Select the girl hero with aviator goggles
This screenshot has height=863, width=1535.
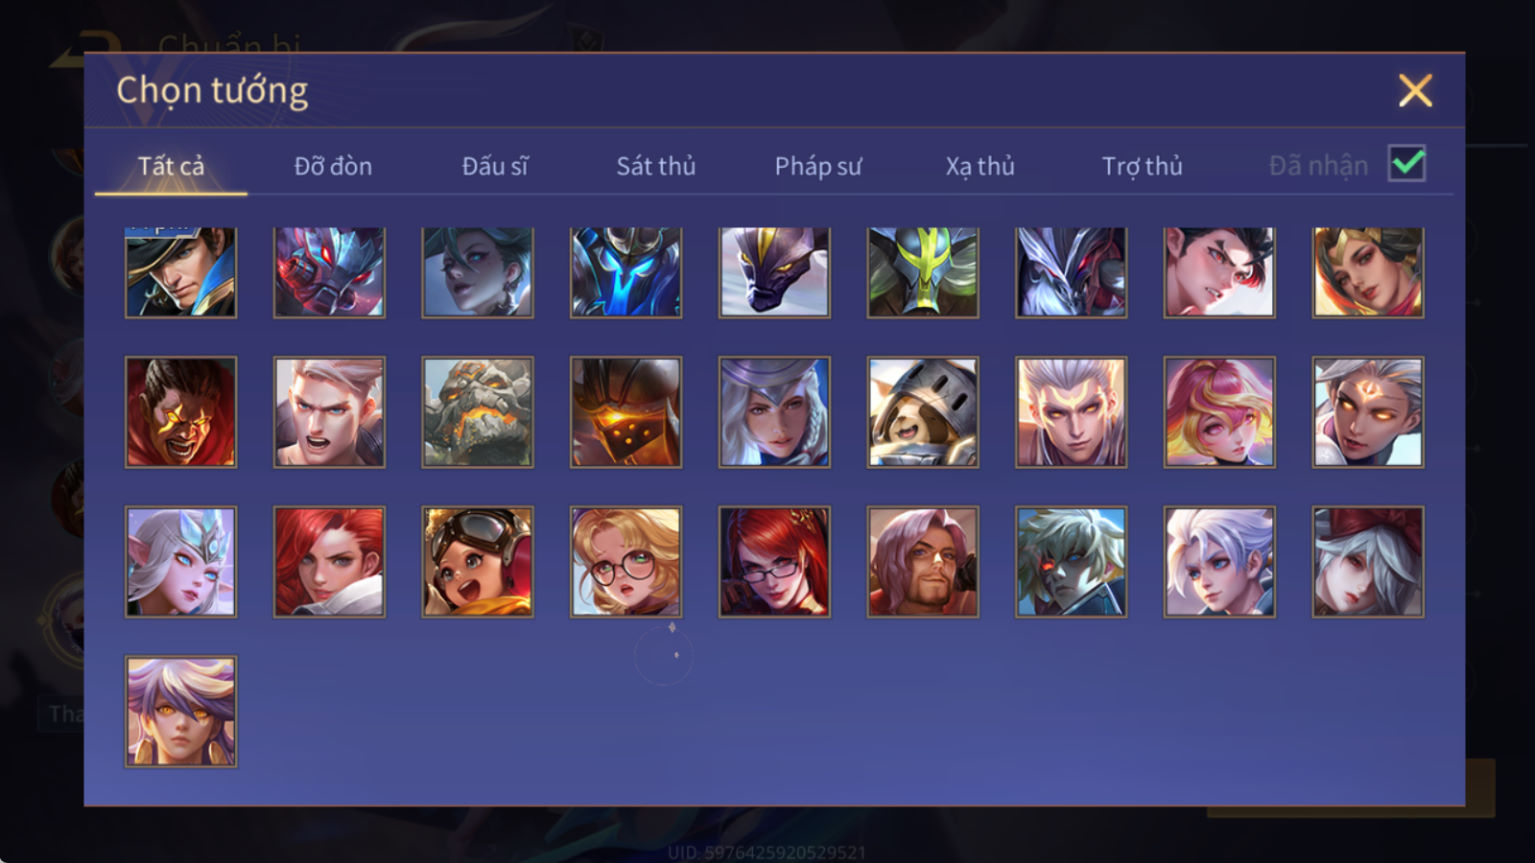(x=477, y=561)
